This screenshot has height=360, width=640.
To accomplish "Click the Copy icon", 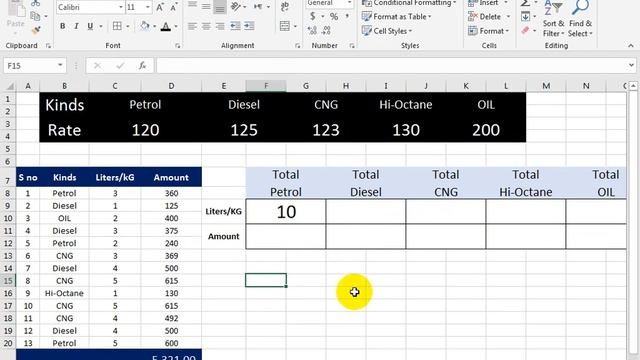I will [x=36, y=16].
